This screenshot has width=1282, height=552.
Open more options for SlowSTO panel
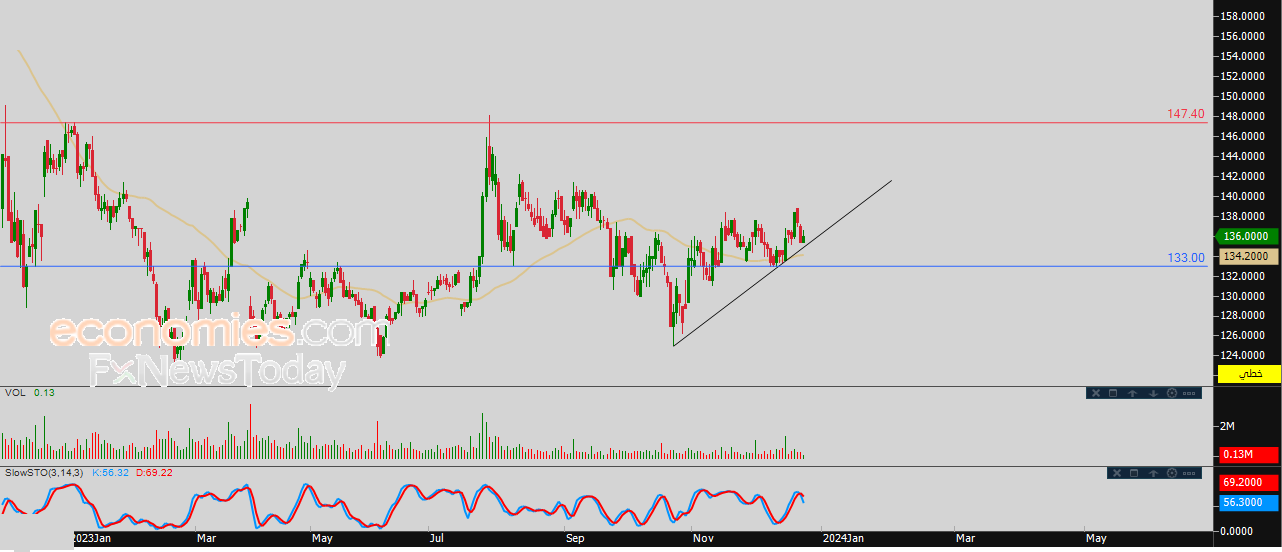coord(1189,473)
